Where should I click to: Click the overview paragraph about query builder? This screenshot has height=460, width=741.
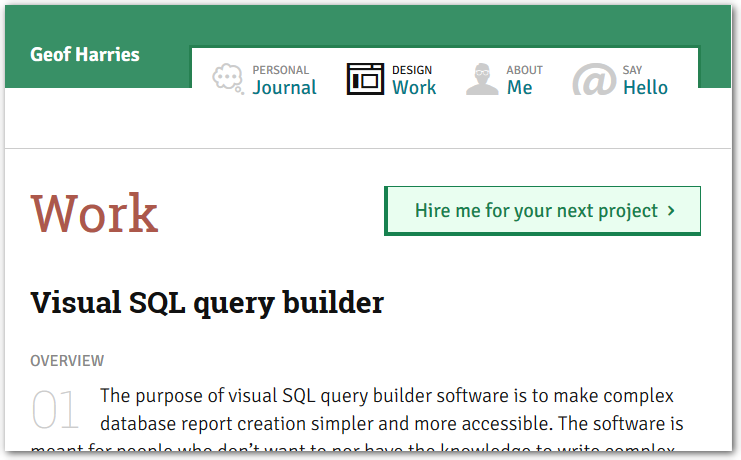click(x=390, y=408)
